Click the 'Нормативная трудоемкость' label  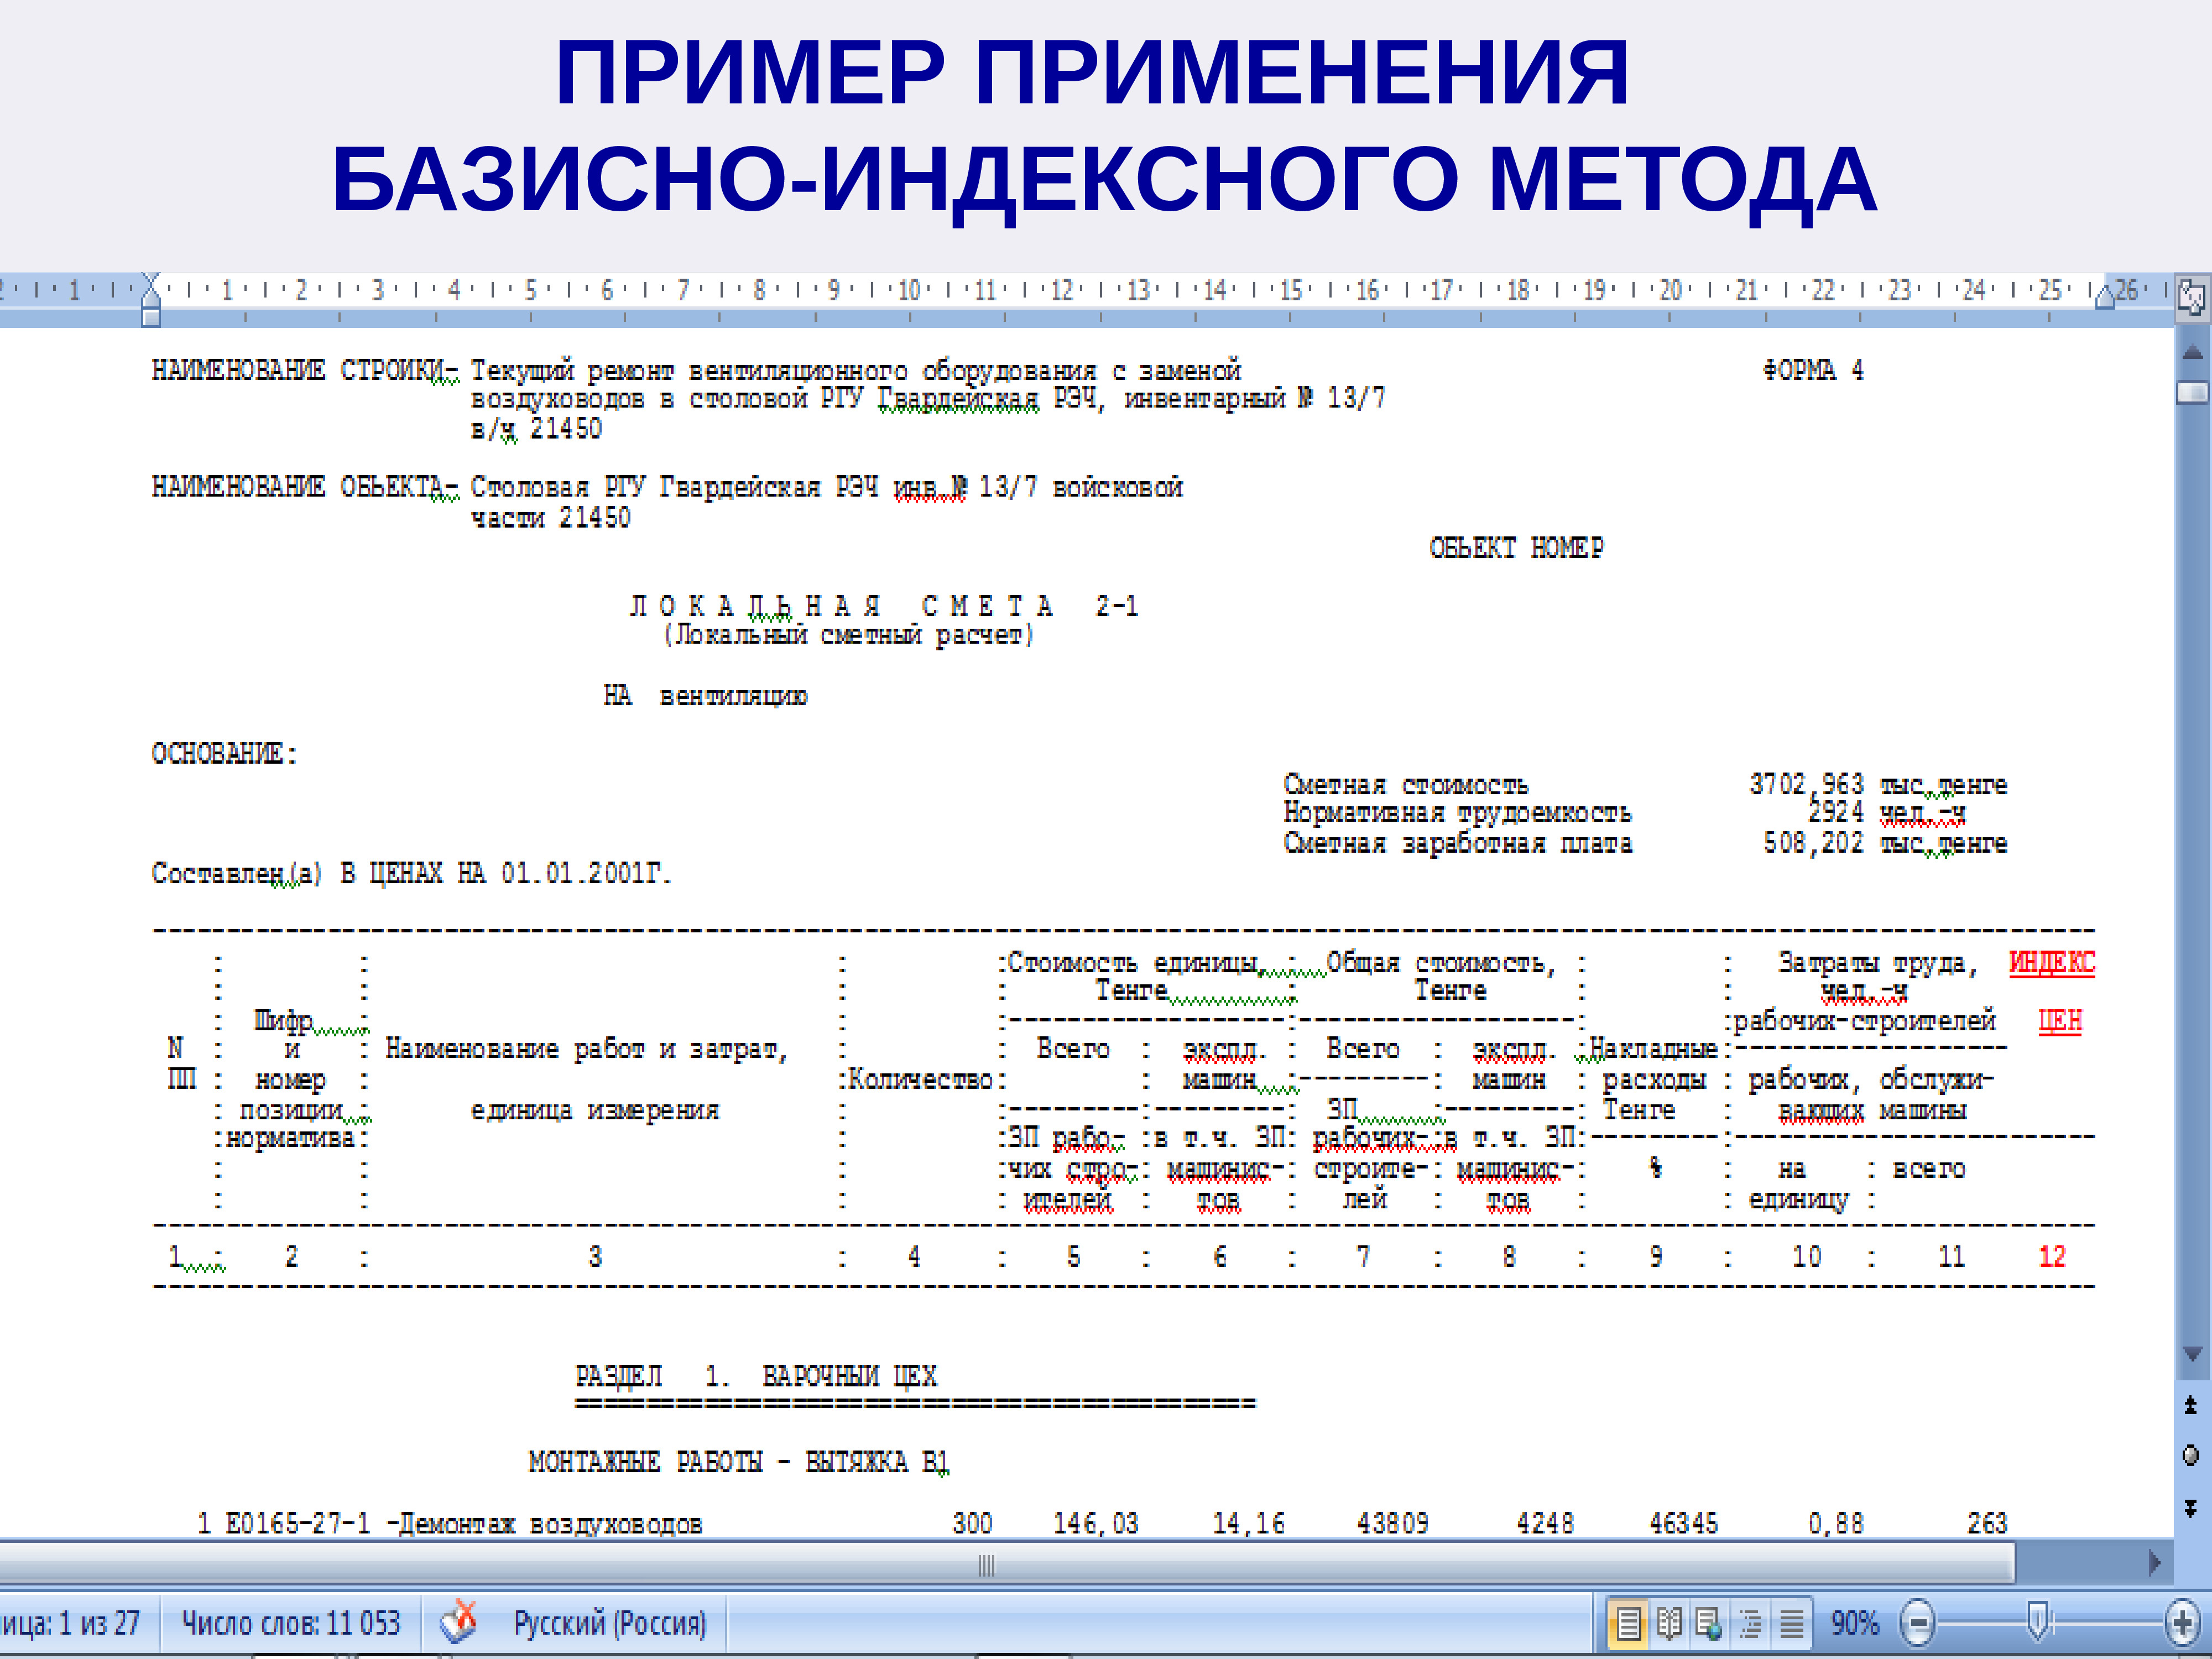point(1457,813)
